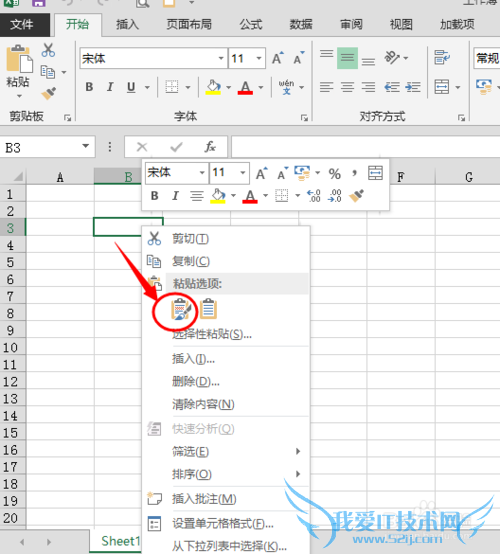
Task: Apply underline from the ribbon
Action: tap(131, 87)
